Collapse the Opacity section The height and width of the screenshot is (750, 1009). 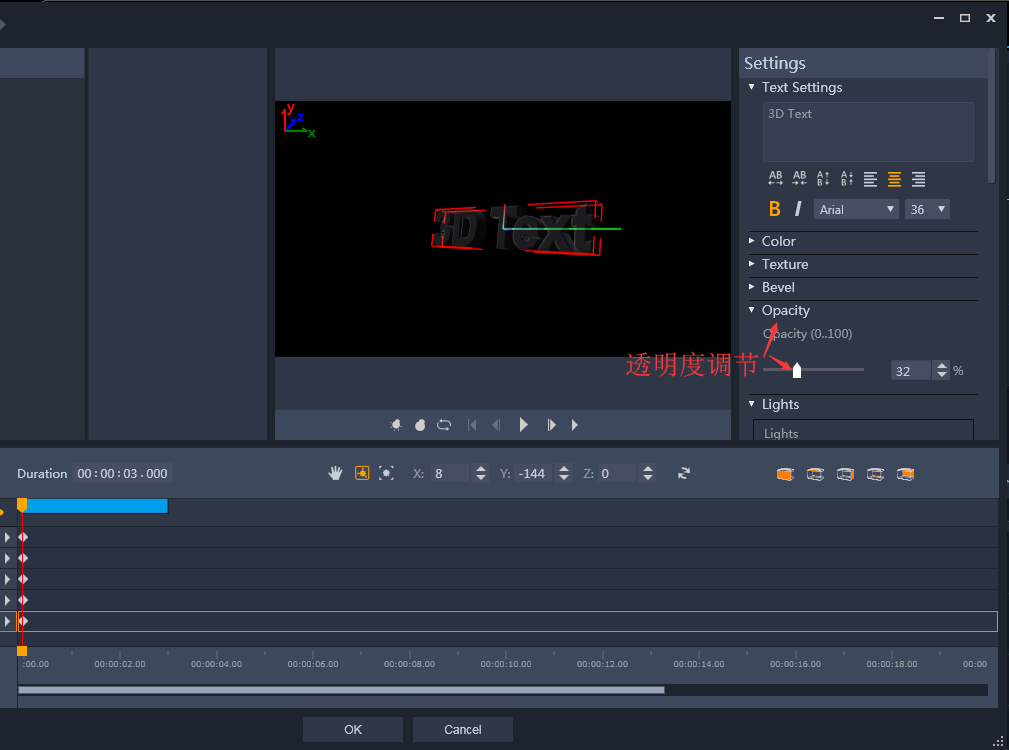[x=785, y=310]
